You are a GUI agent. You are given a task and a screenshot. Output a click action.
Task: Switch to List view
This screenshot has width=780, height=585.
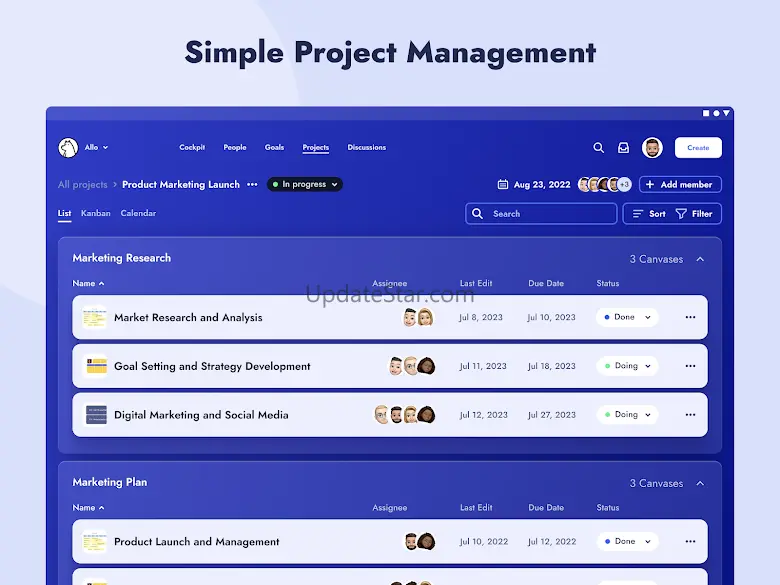point(64,213)
